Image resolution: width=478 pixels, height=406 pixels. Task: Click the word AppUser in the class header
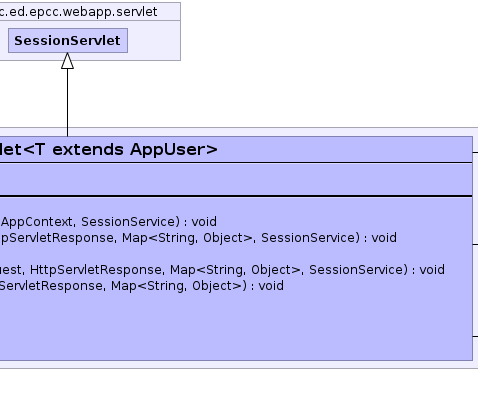click(x=174, y=149)
